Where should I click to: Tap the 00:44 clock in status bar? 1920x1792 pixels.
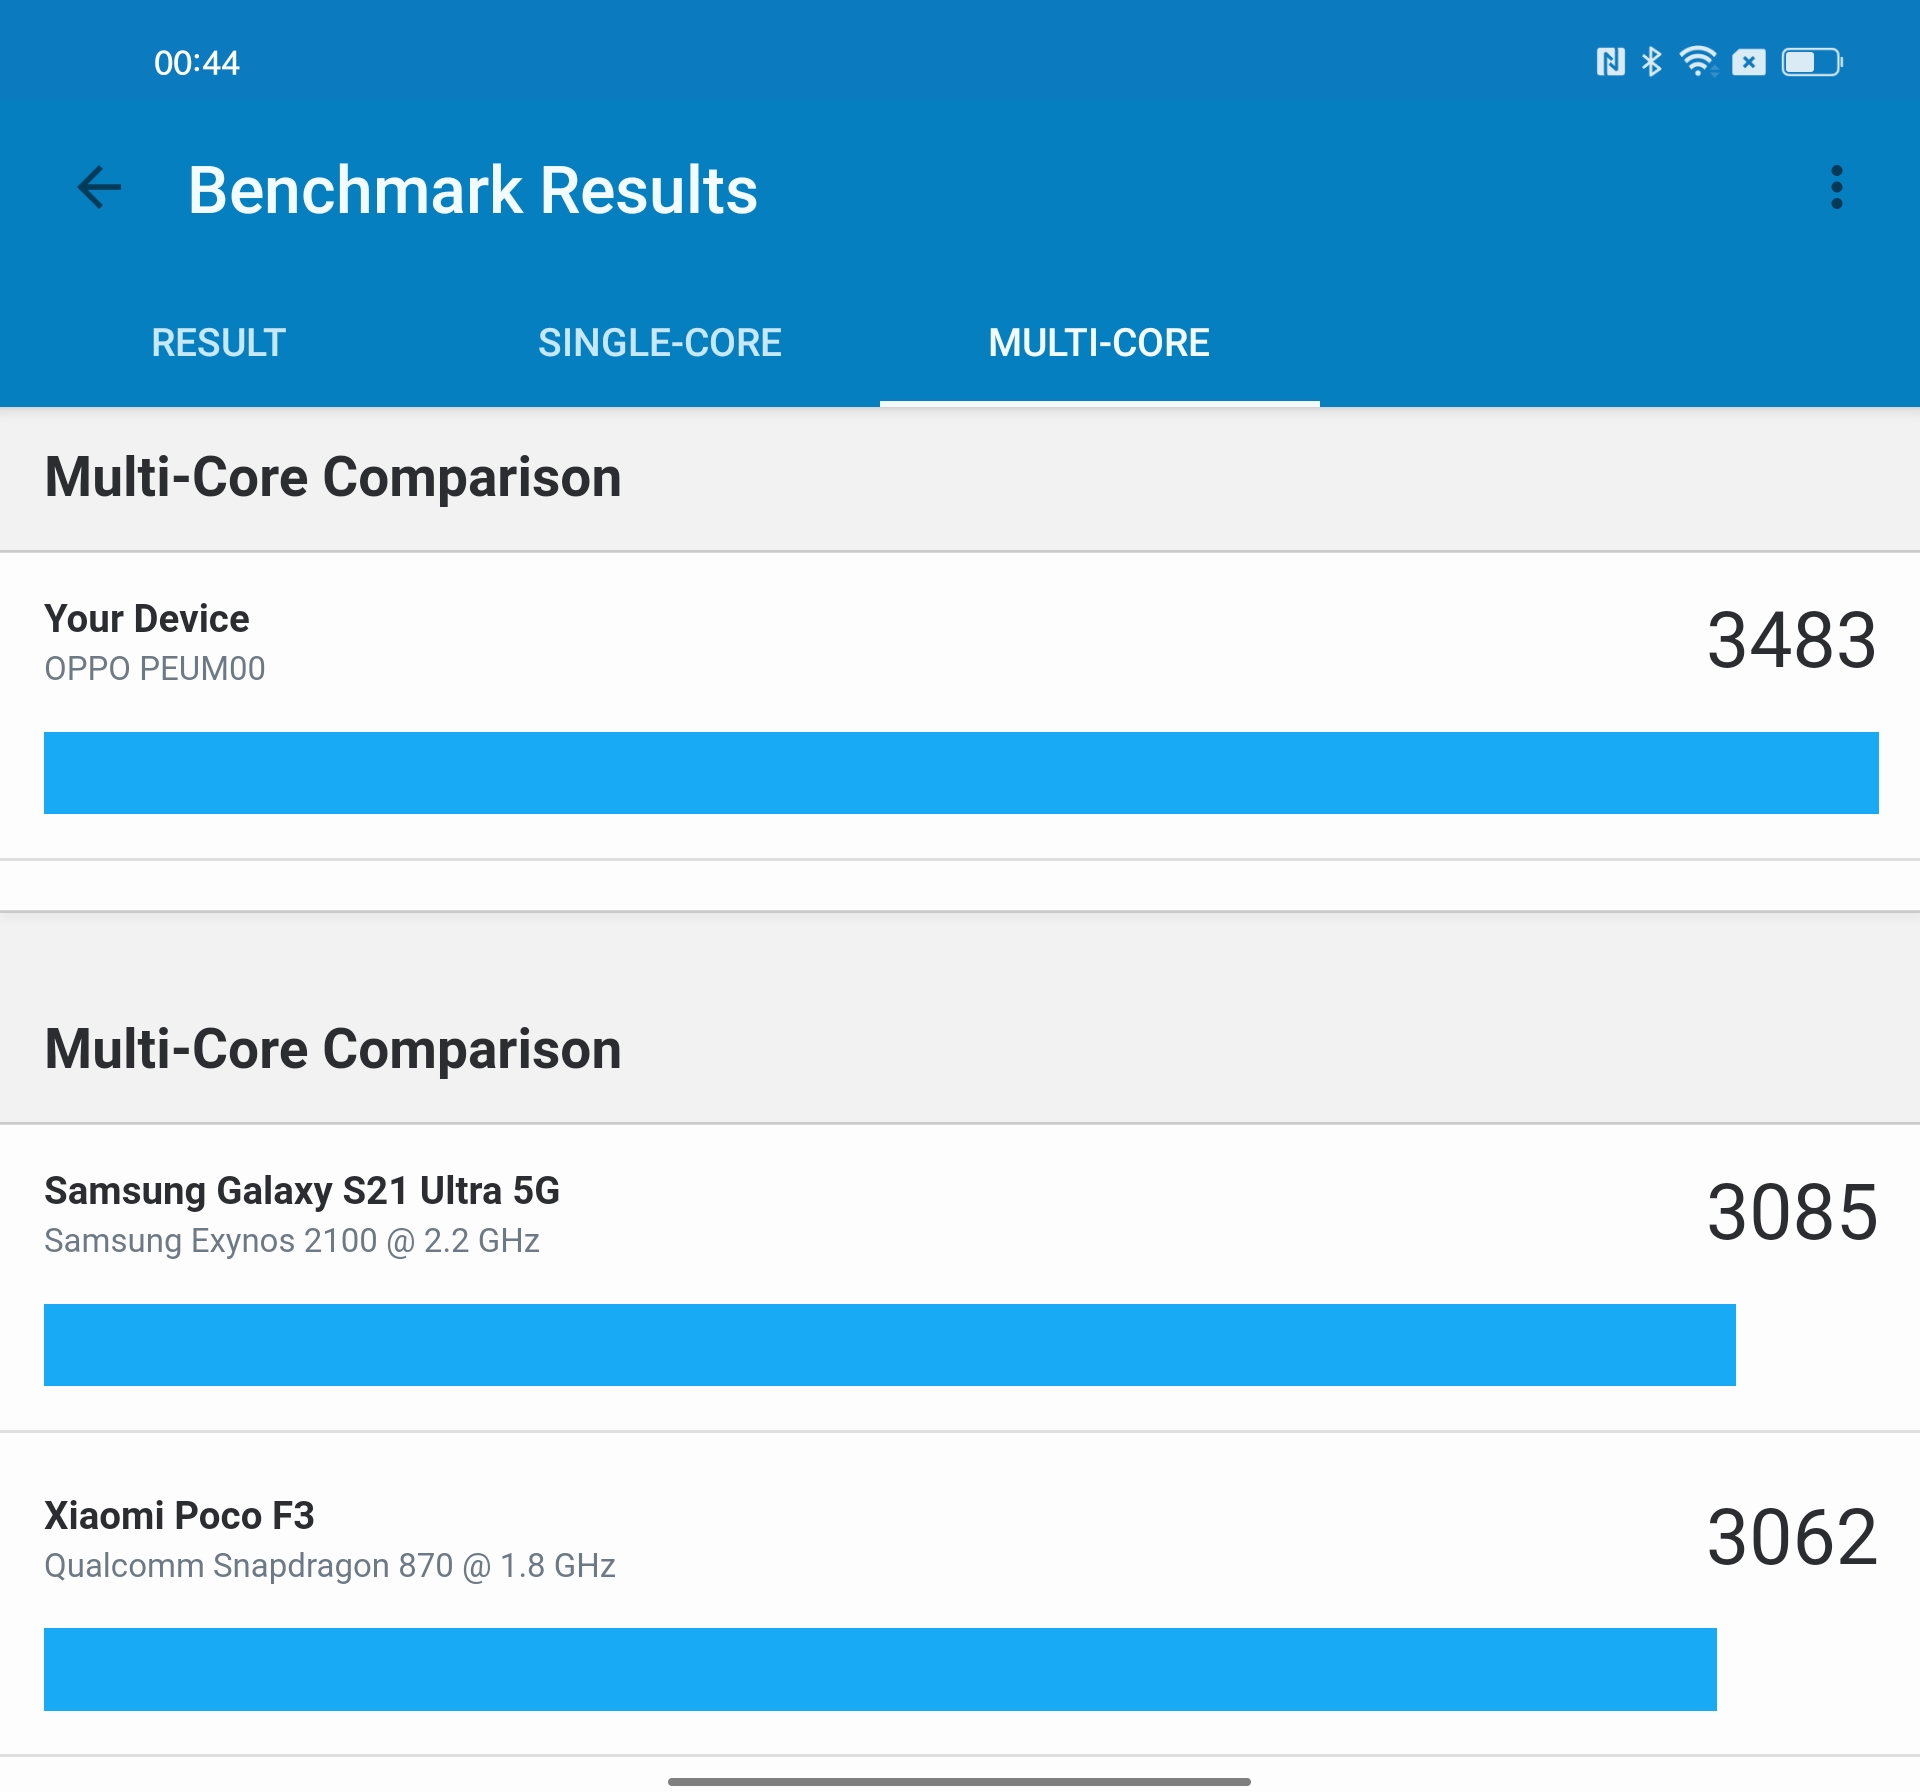point(197,63)
